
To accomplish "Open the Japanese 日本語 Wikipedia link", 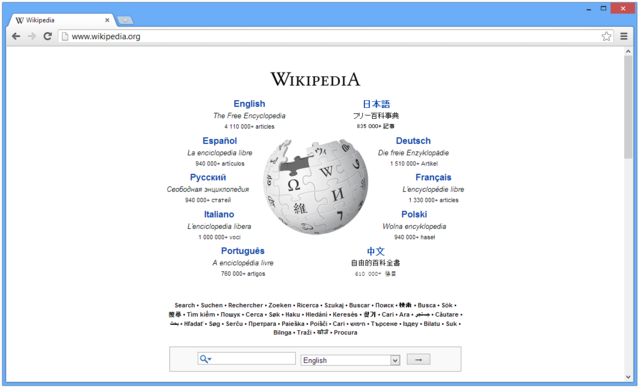I will [376, 104].
